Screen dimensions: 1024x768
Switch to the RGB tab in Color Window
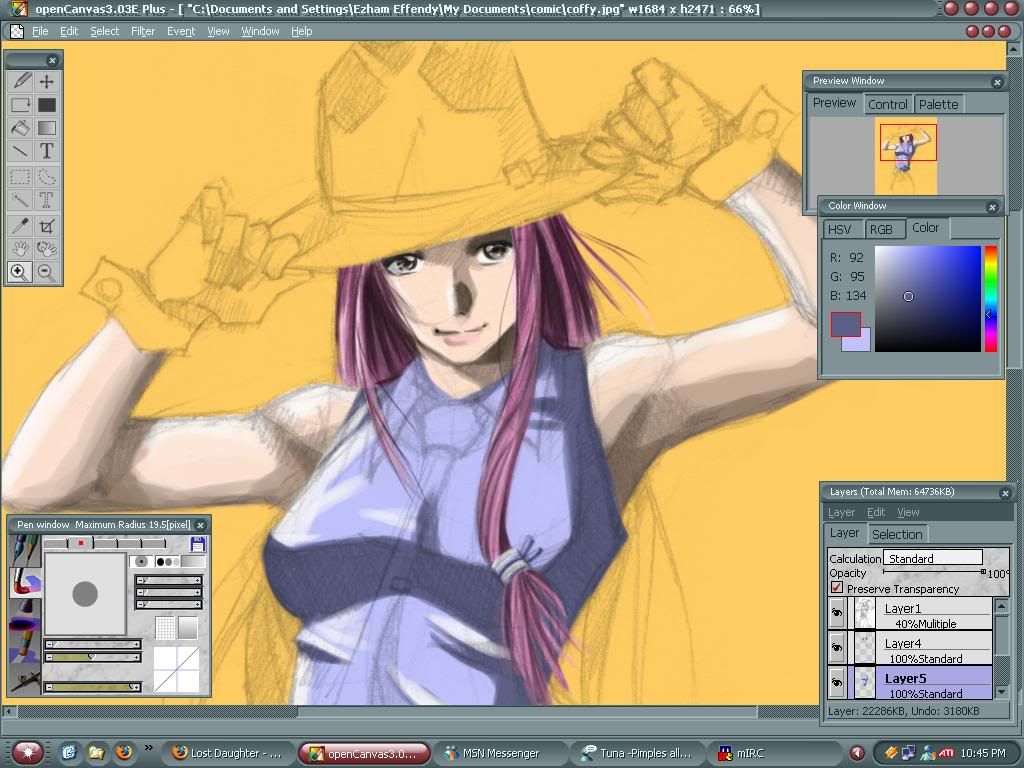point(881,229)
